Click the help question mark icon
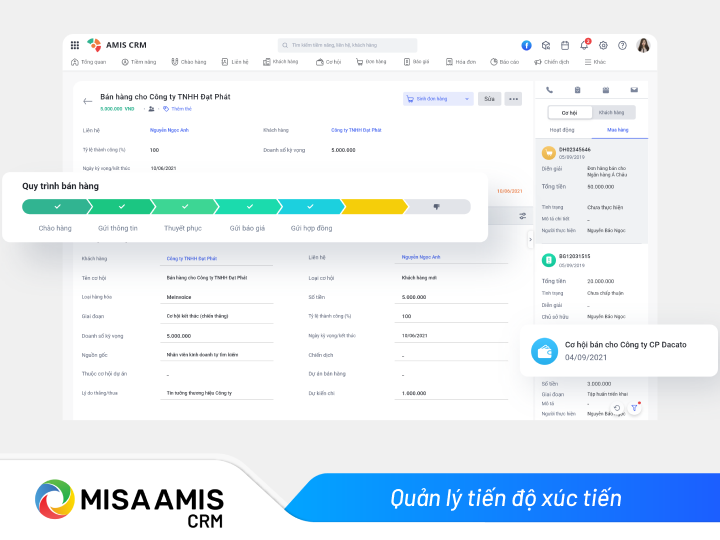The height and width of the screenshot is (540, 720). (622, 45)
